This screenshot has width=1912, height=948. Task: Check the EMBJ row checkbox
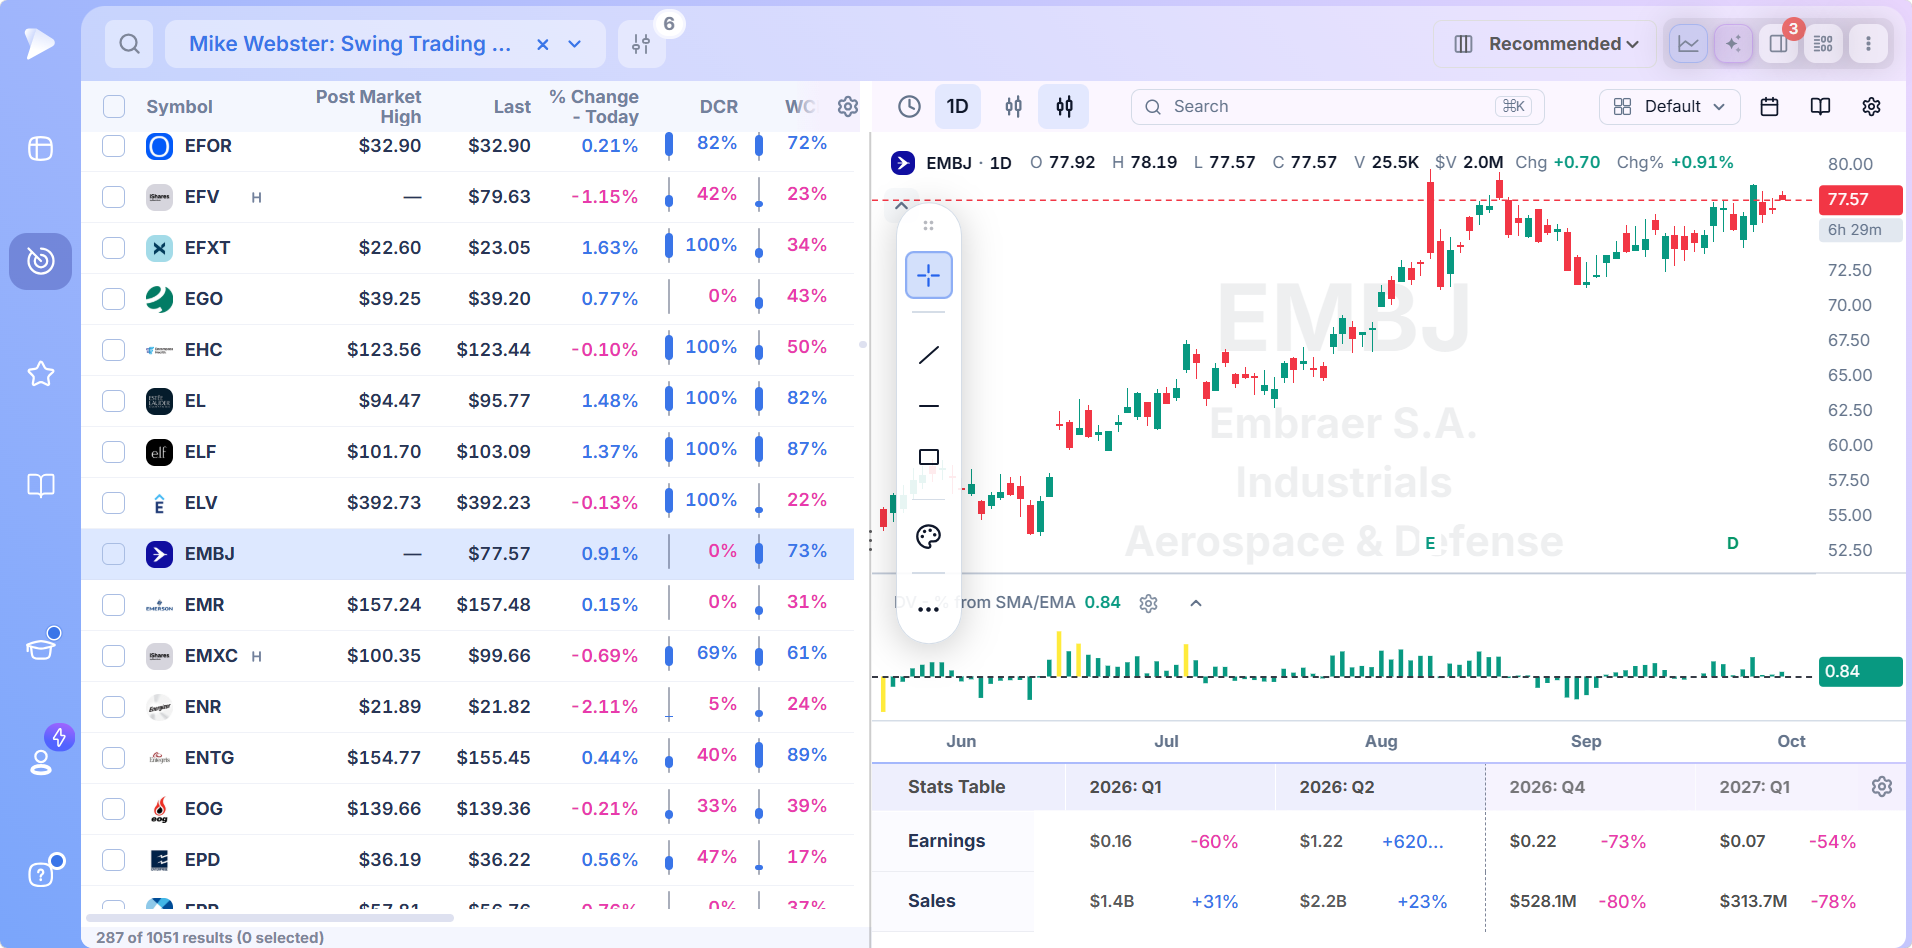click(x=114, y=554)
